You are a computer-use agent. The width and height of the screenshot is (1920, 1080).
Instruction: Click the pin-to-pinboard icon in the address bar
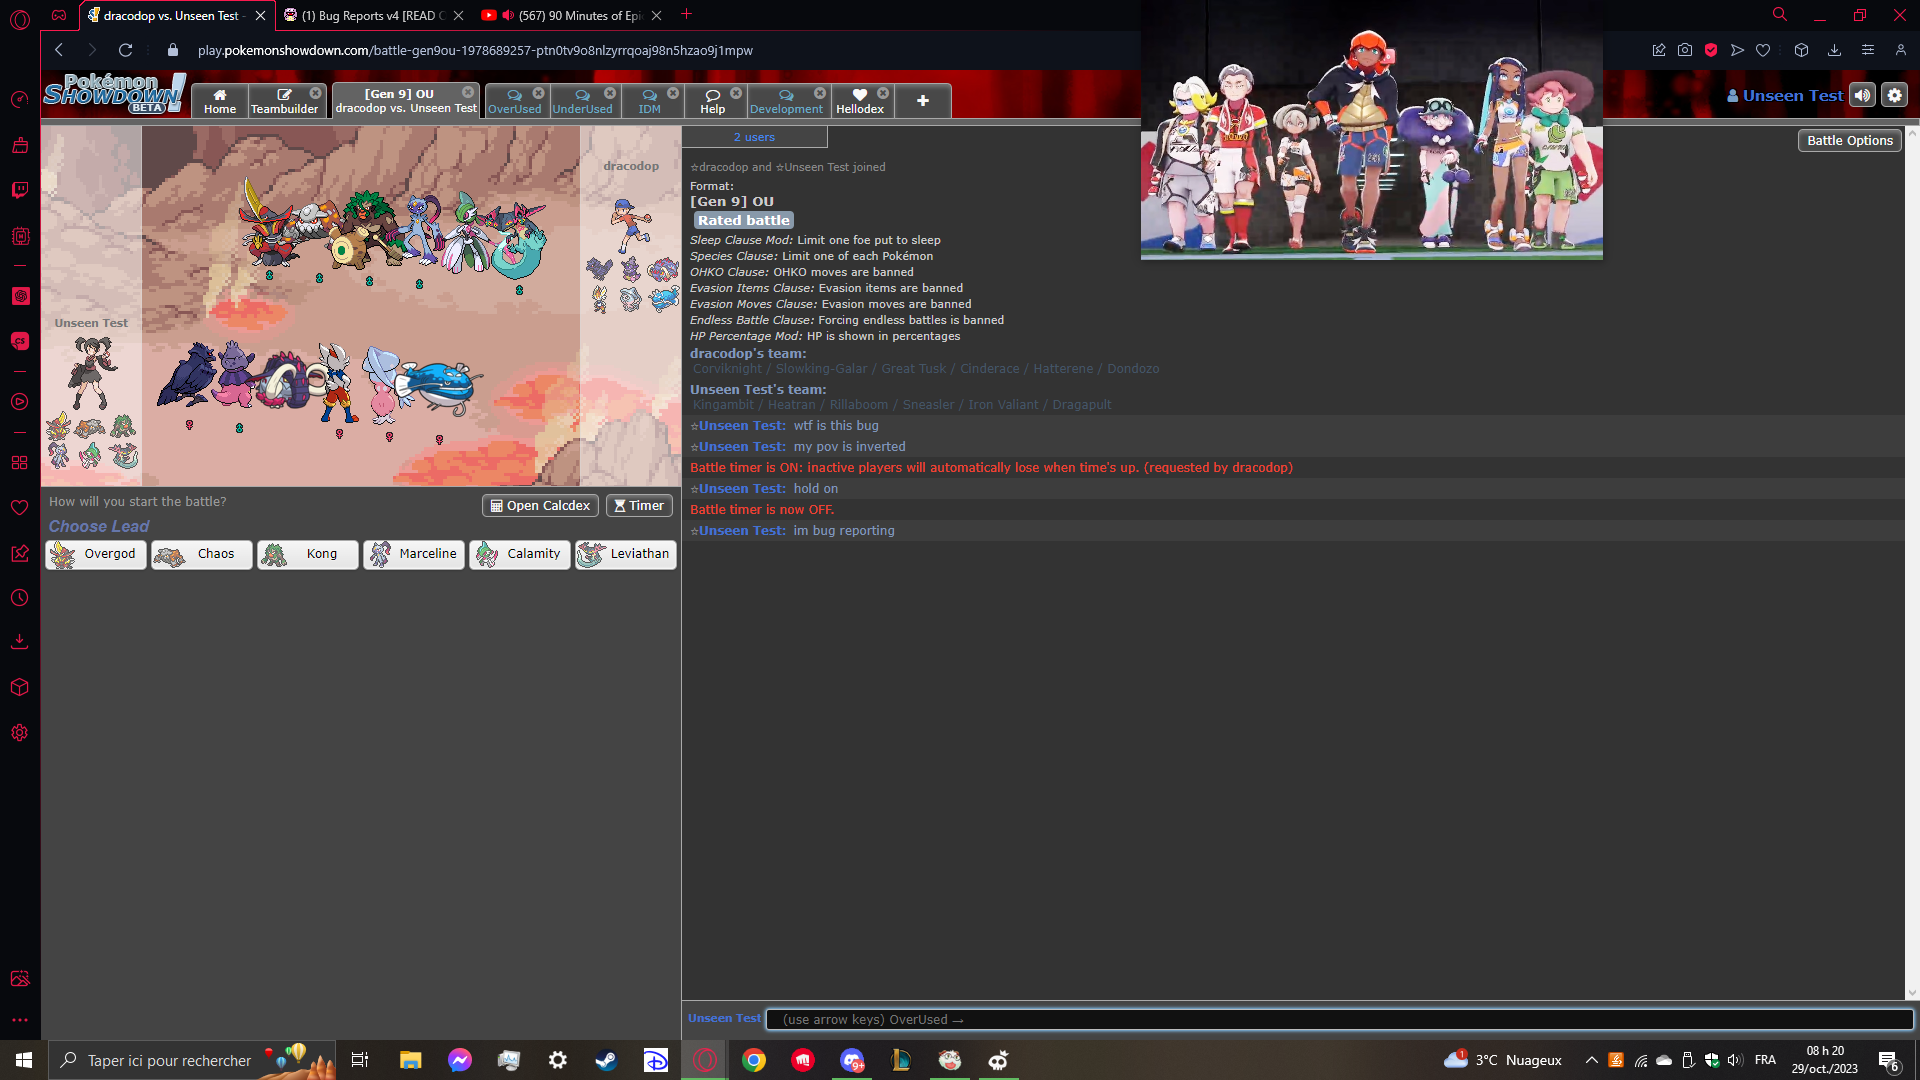[x=1659, y=50]
